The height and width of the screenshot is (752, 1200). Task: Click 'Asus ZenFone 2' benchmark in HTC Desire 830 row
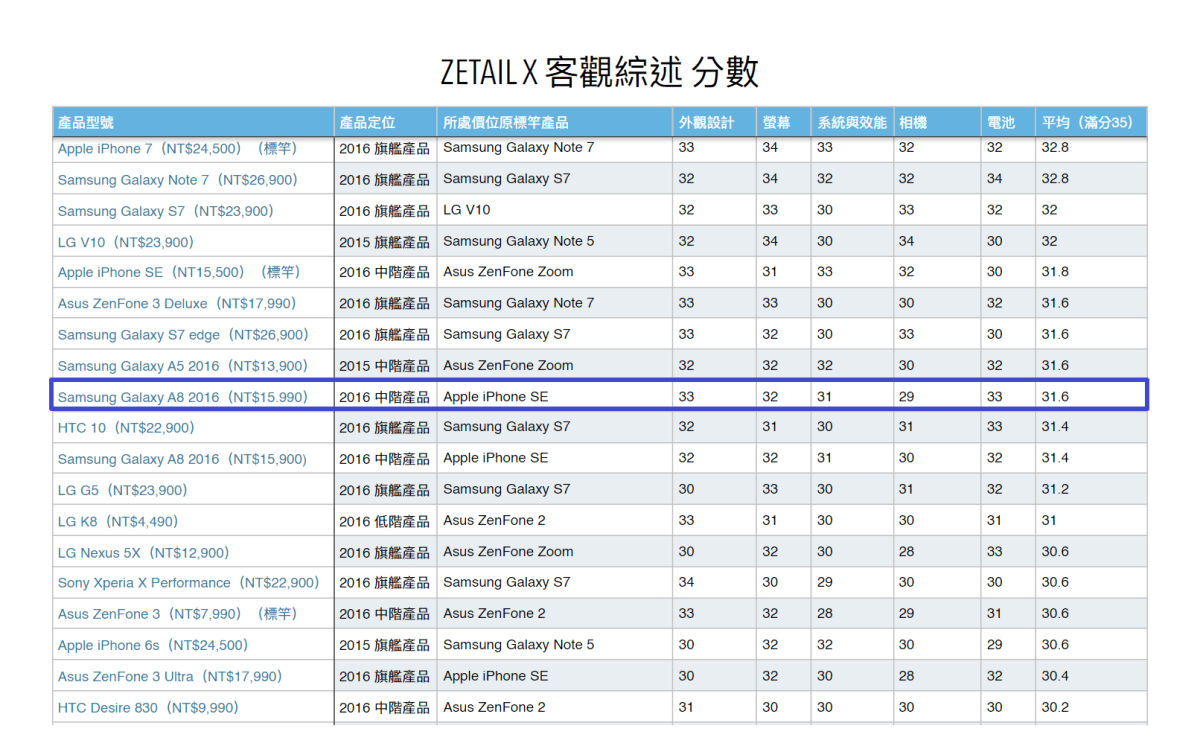pos(494,707)
